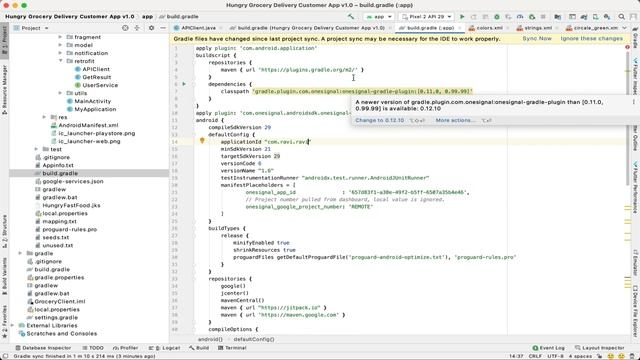Click the CRLF line separator indicator
This screenshot has width=640, height=360.
pos(535,356)
